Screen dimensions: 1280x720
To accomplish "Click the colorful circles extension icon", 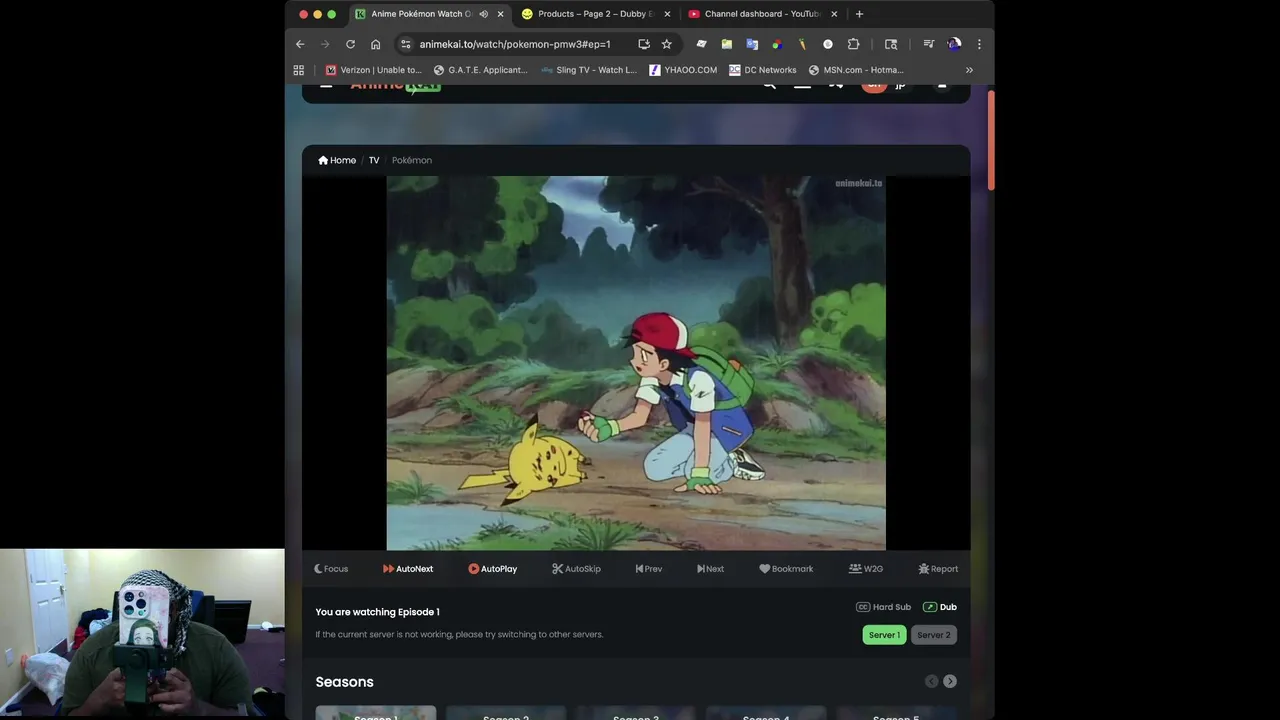I will click(777, 44).
